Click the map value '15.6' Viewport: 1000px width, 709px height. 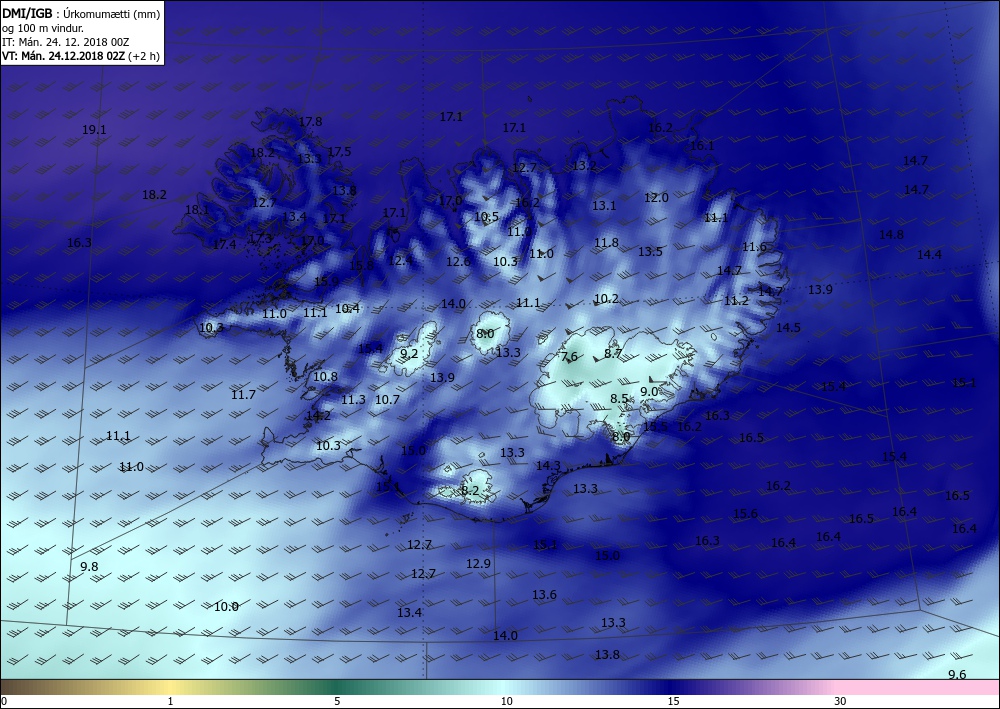[745, 513]
